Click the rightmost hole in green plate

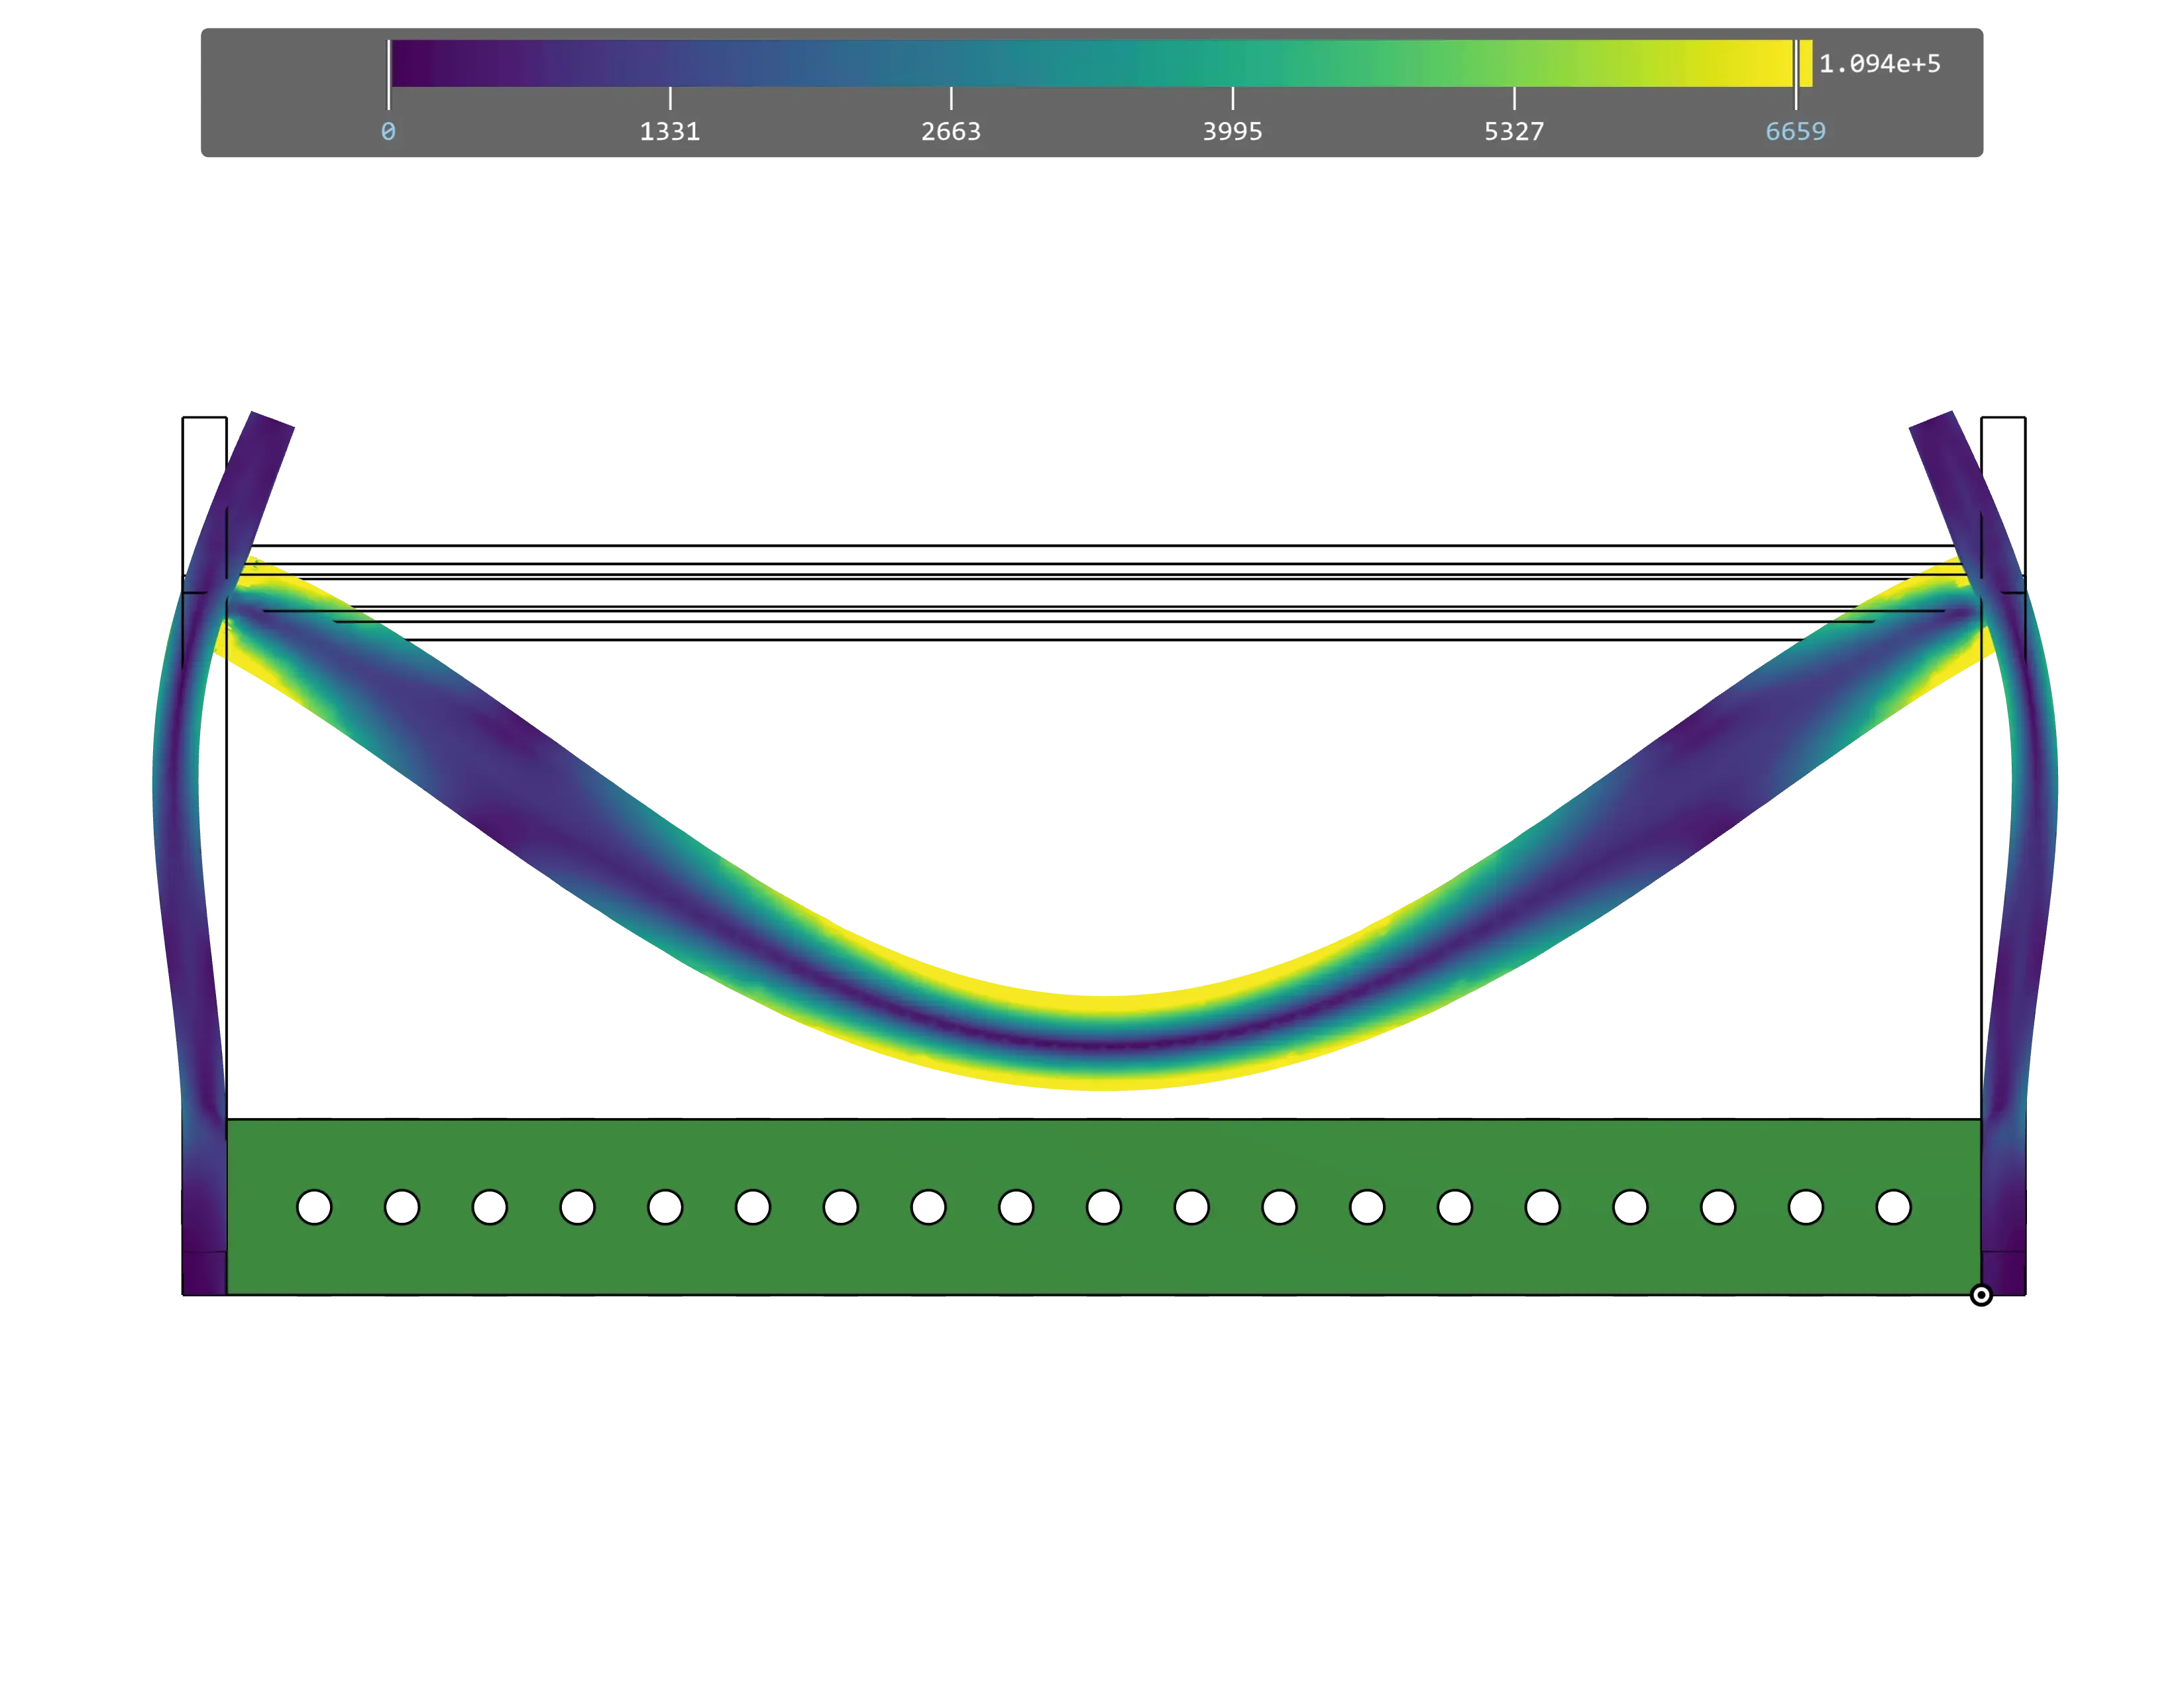1893,1207
